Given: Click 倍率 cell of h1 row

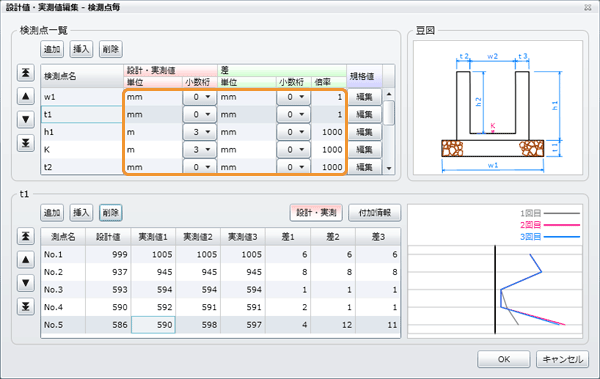Looking at the screenshot, I should pos(329,132).
